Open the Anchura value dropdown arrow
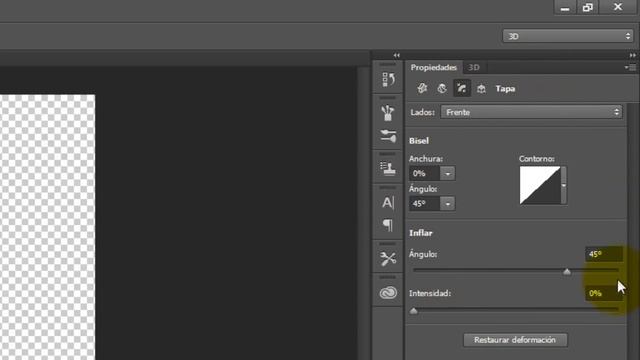 click(x=448, y=173)
